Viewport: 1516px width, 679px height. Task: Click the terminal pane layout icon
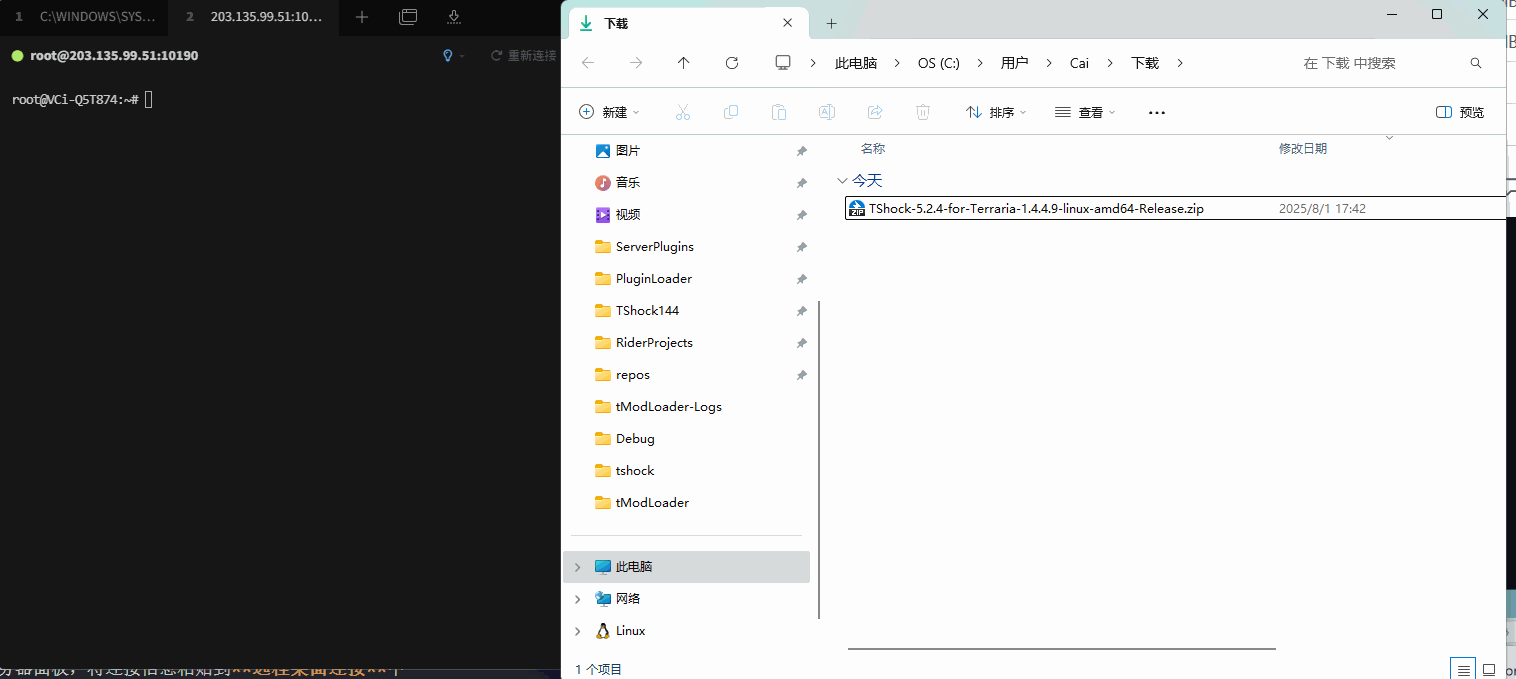pyautogui.click(x=408, y=17)
